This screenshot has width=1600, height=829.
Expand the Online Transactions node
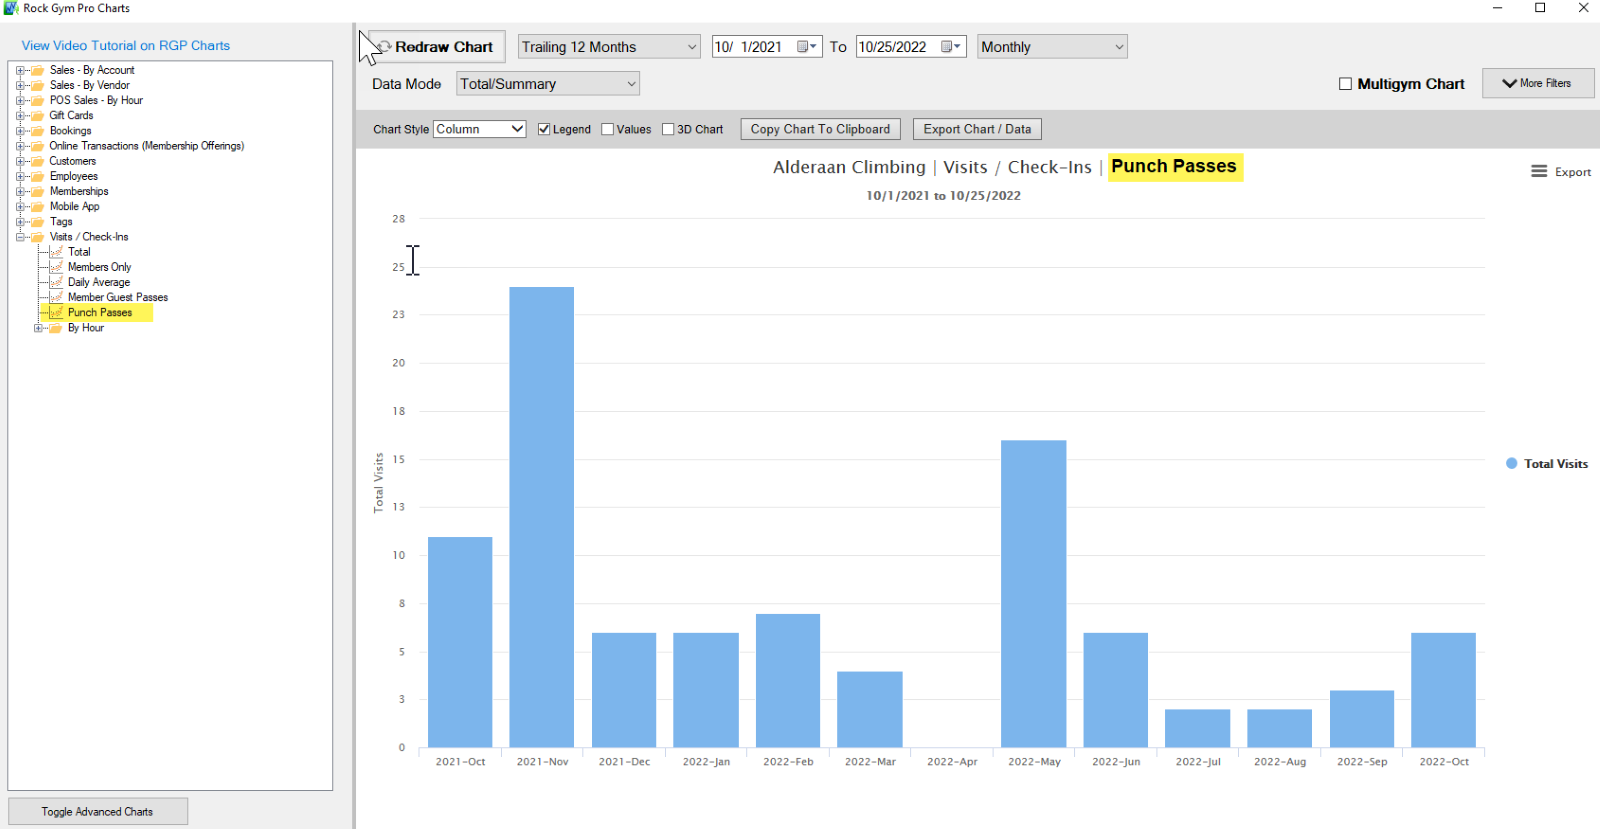pyautogui.click(x=20, y=146)
